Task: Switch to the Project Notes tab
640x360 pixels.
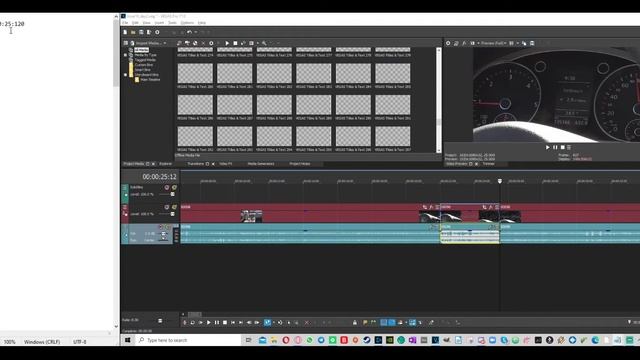Action: pos(300,164)
